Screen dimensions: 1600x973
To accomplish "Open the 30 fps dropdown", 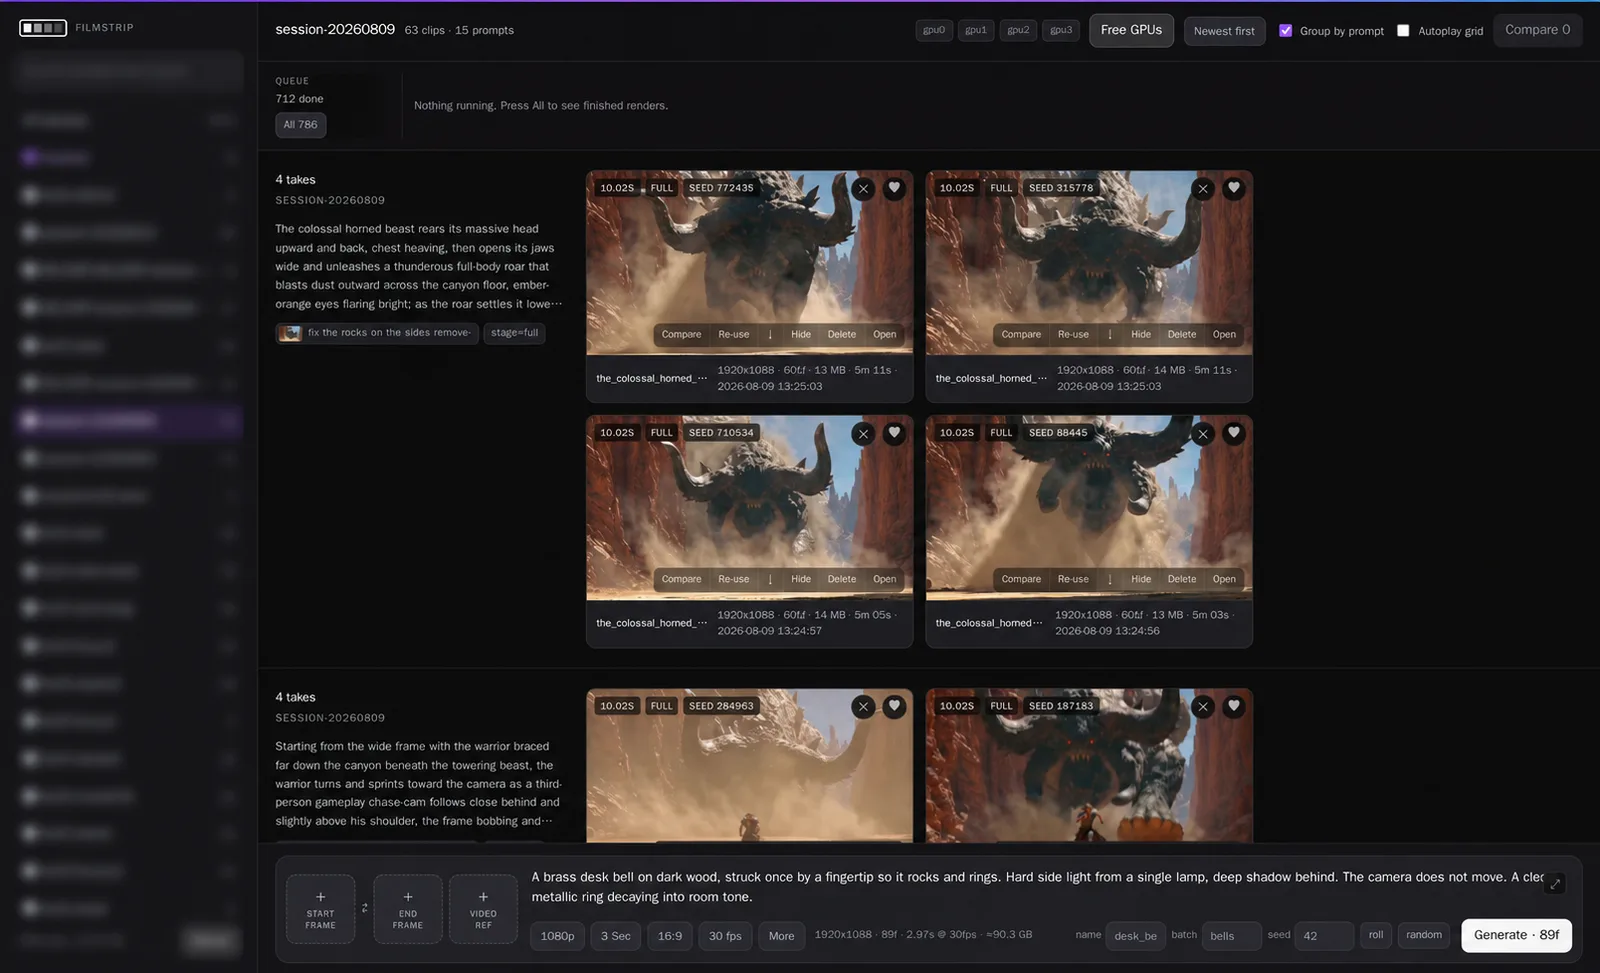I will click(725, 936).
